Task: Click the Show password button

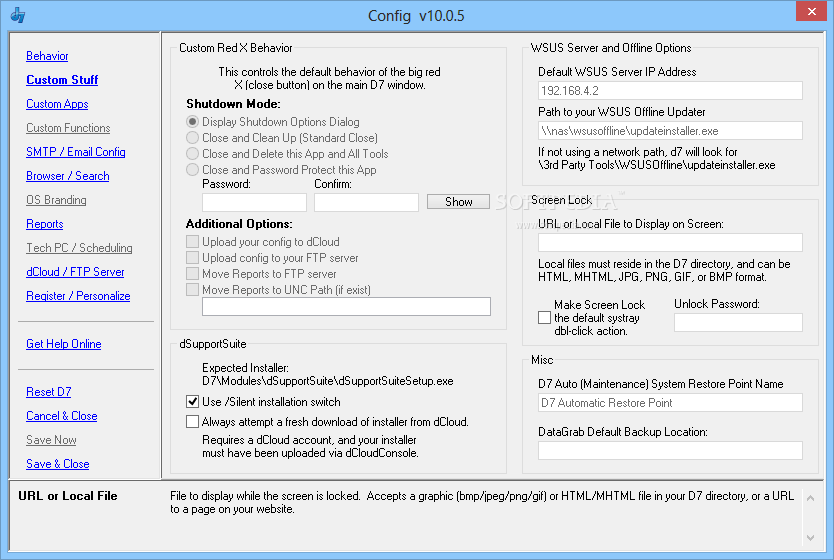Action: pos(458,202)
